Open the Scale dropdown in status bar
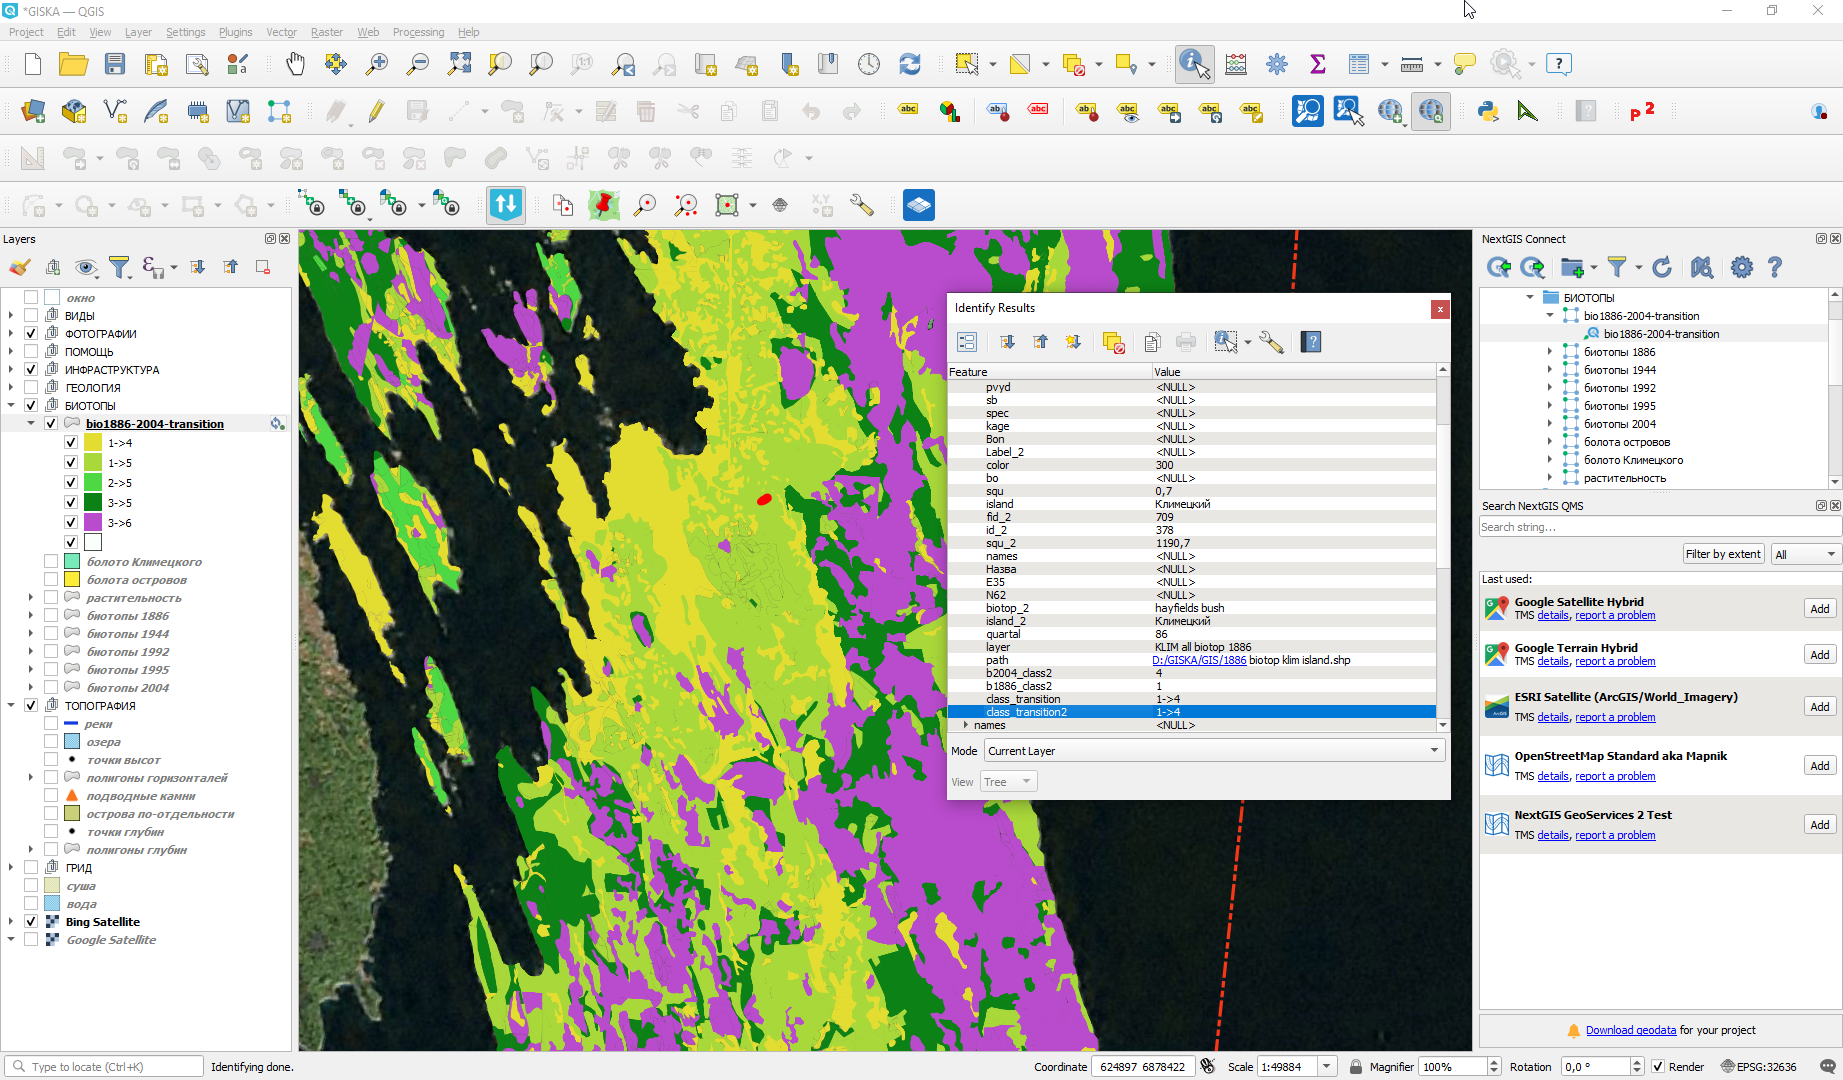The width and height of the screenshot is (1843, 1080). pyautogui.click(x=1327, y=1067)
